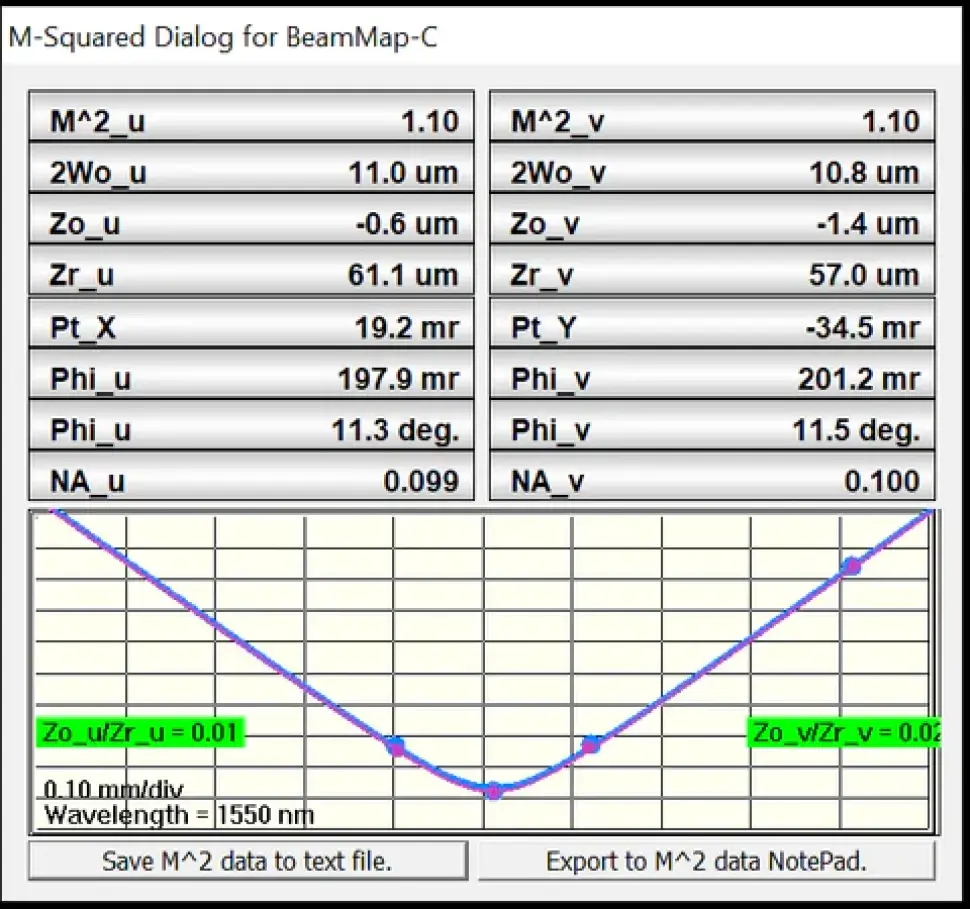The height and width of the screenshot is (909, 970).
Task: Click the NA_v numerical aperture field
Action: [x=710, y=480]
